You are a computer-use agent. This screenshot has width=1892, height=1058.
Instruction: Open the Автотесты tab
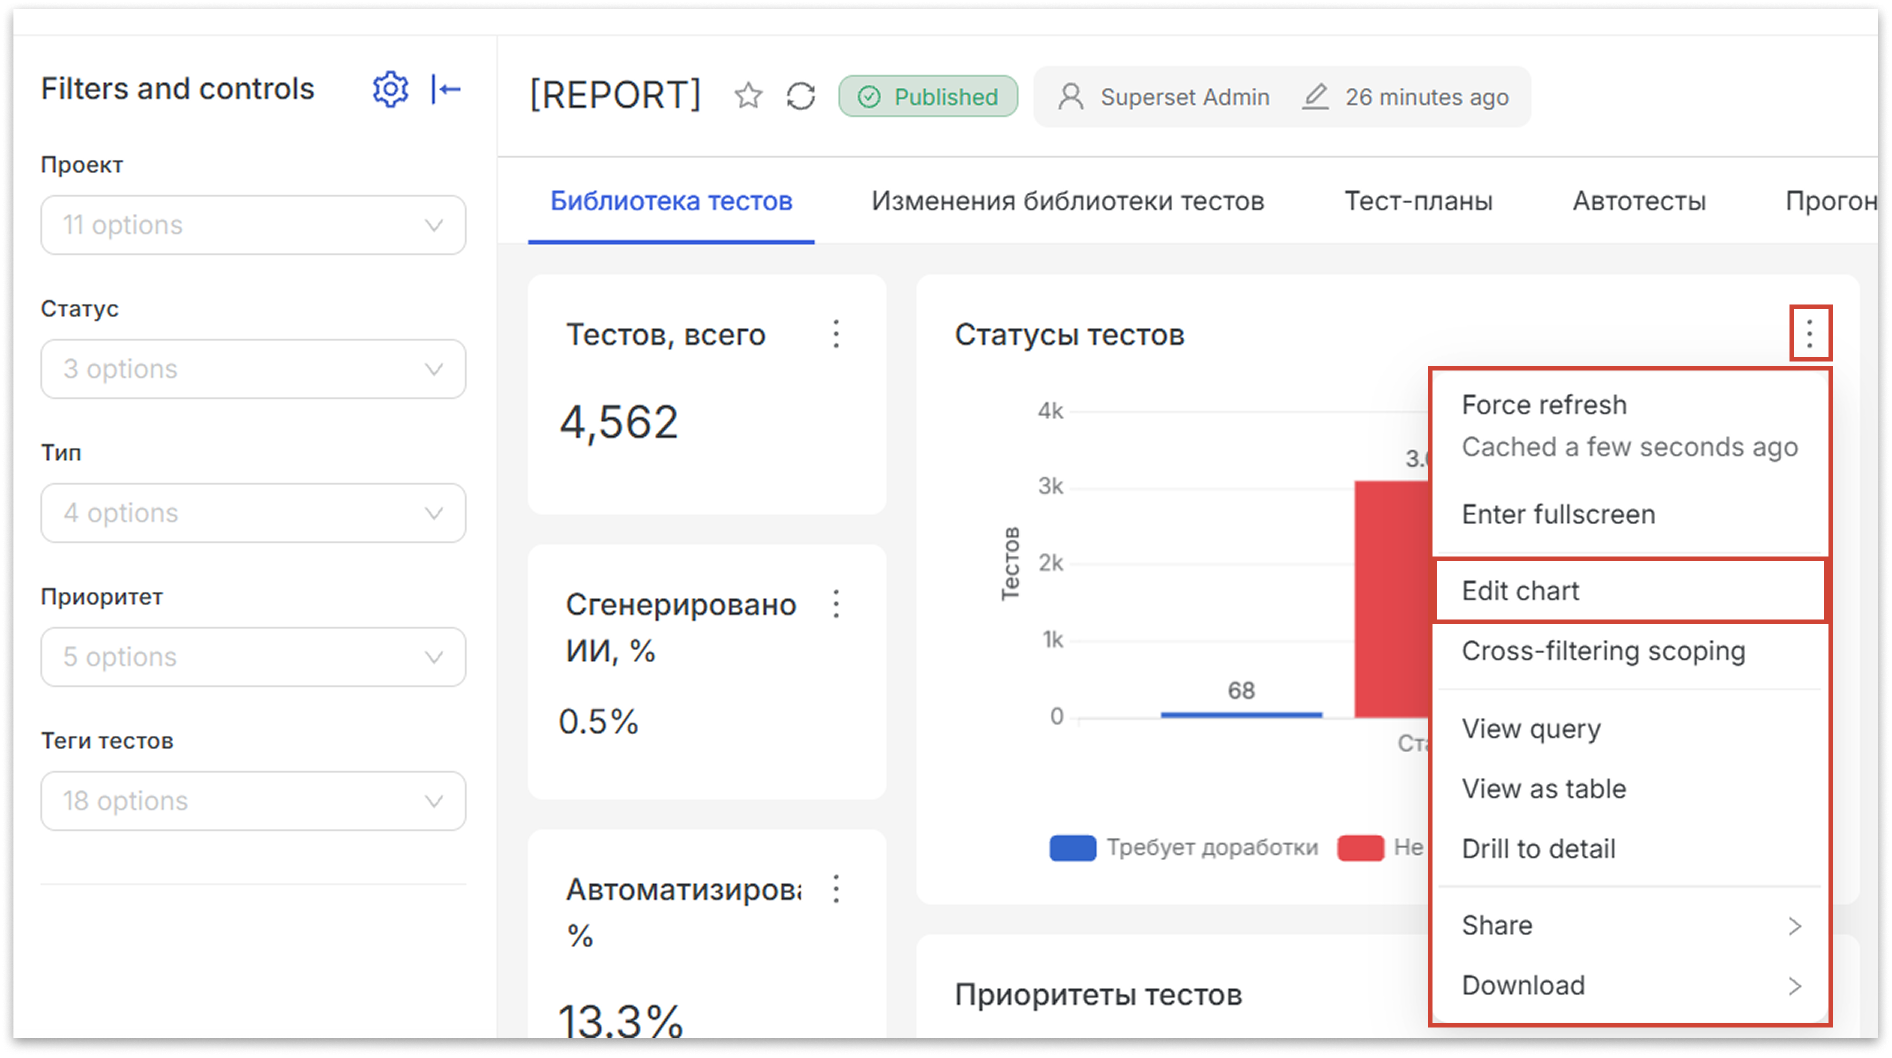[x=1639, y=201]
